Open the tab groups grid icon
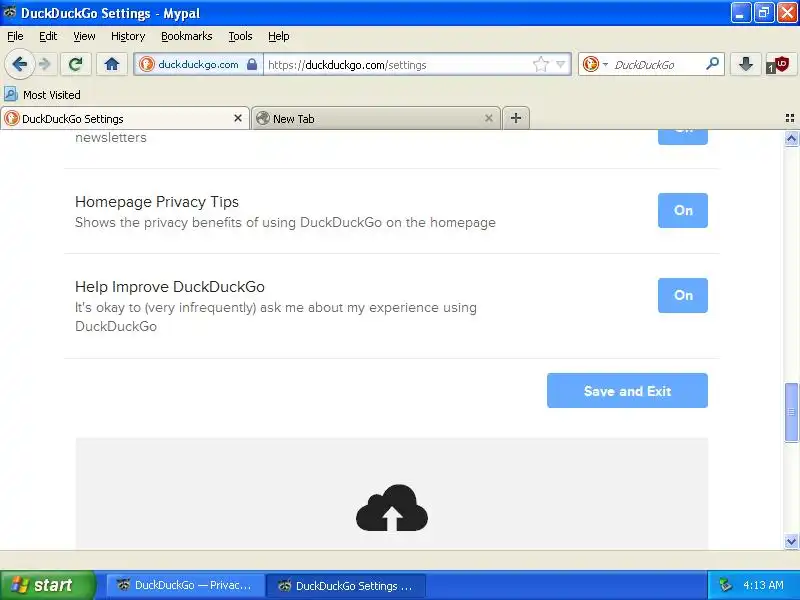800x600 pixels. pos(790,118)
